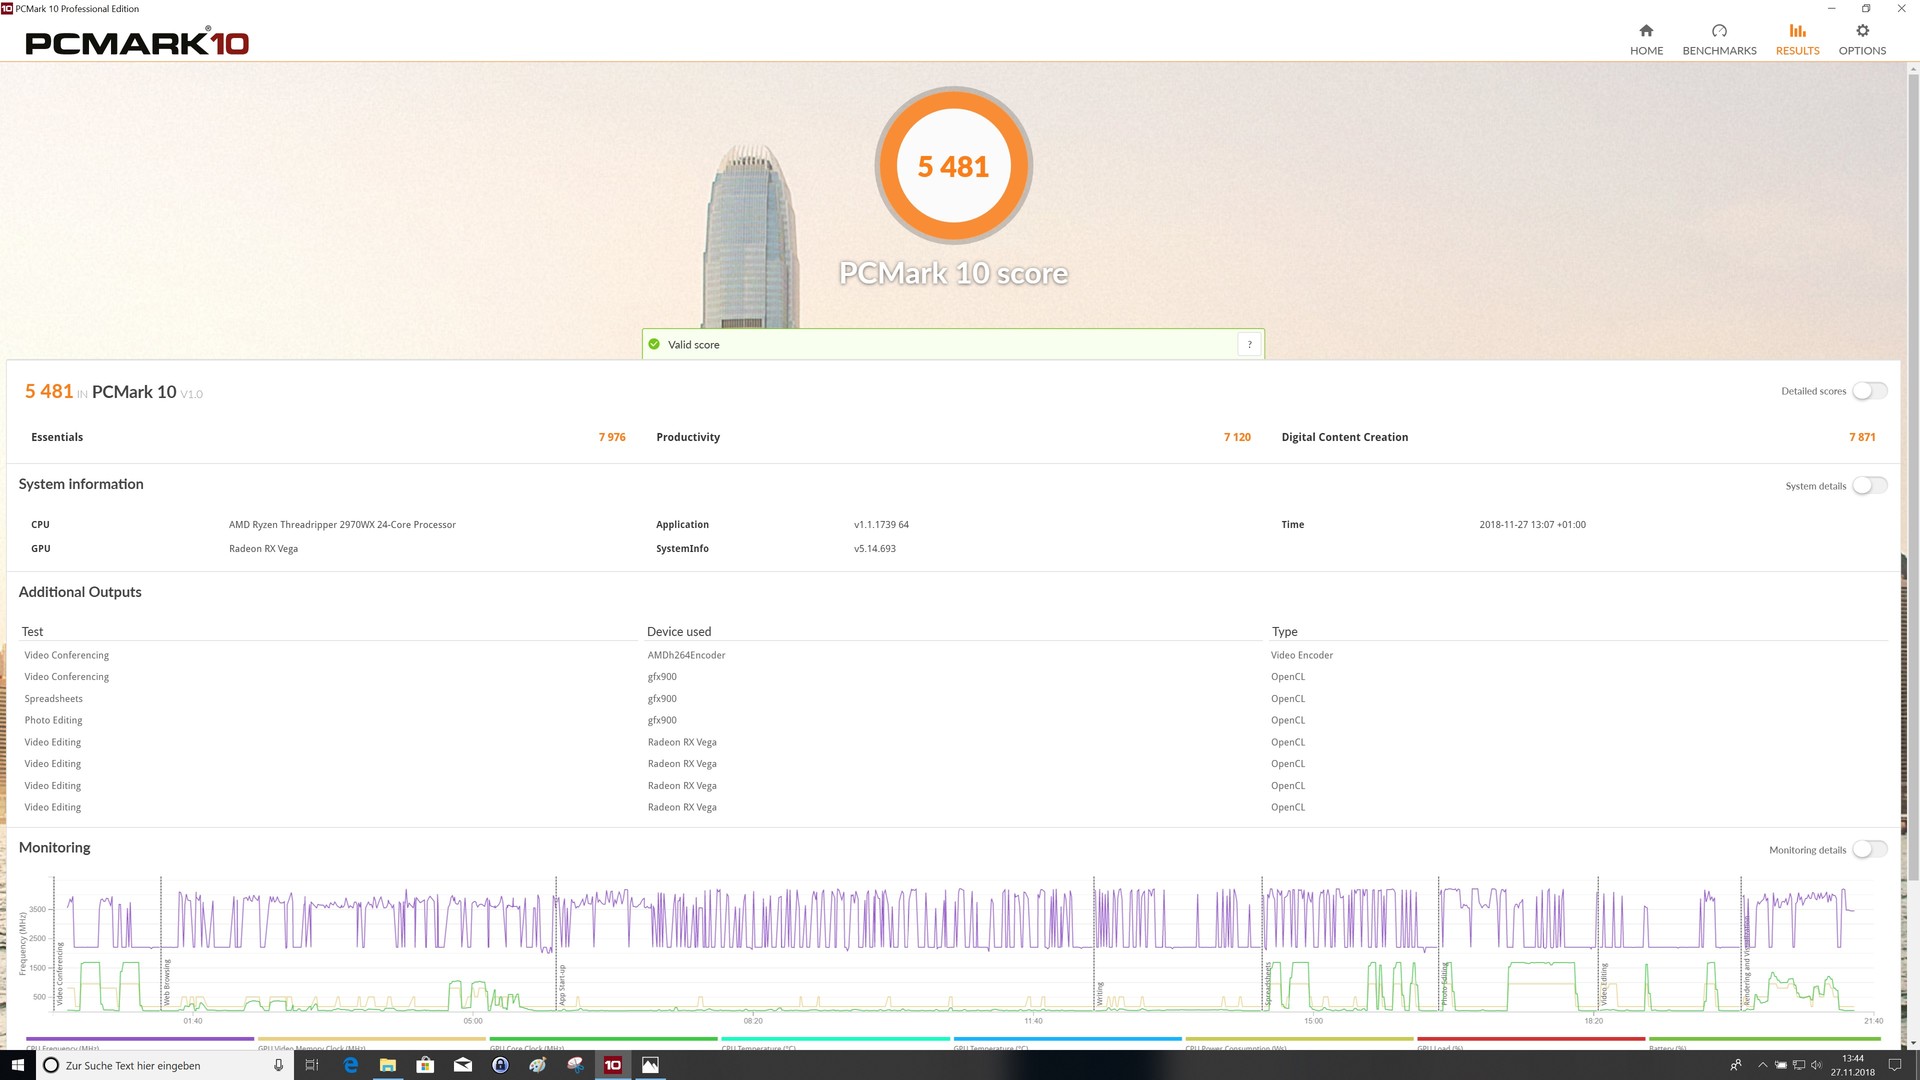This screenshot has height=1080, width=1920.
Task: Select the Digital Content Creation score 7 871
Action: pos(1862,437)
